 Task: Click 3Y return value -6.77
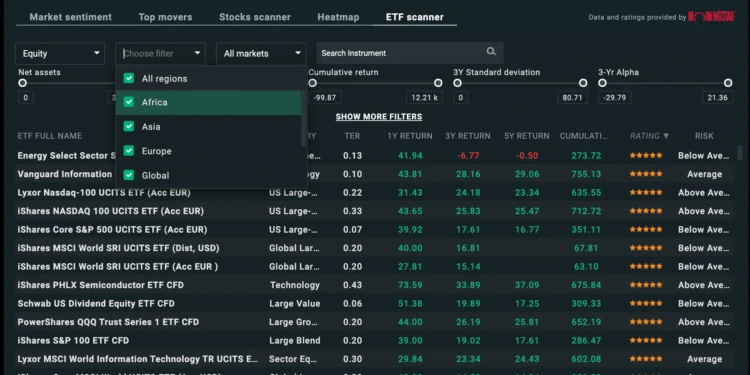pyautogui.click(x=468, y=155)
